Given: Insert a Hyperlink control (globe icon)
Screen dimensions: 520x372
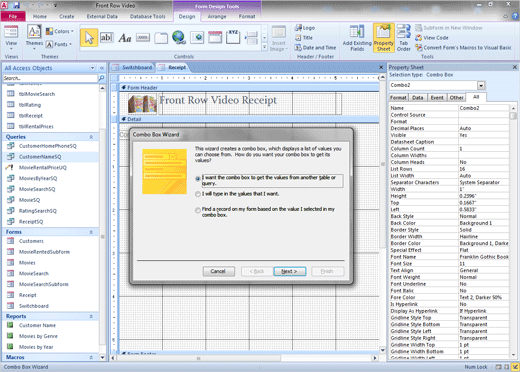Looking at the screenshot, I should 179,37.
